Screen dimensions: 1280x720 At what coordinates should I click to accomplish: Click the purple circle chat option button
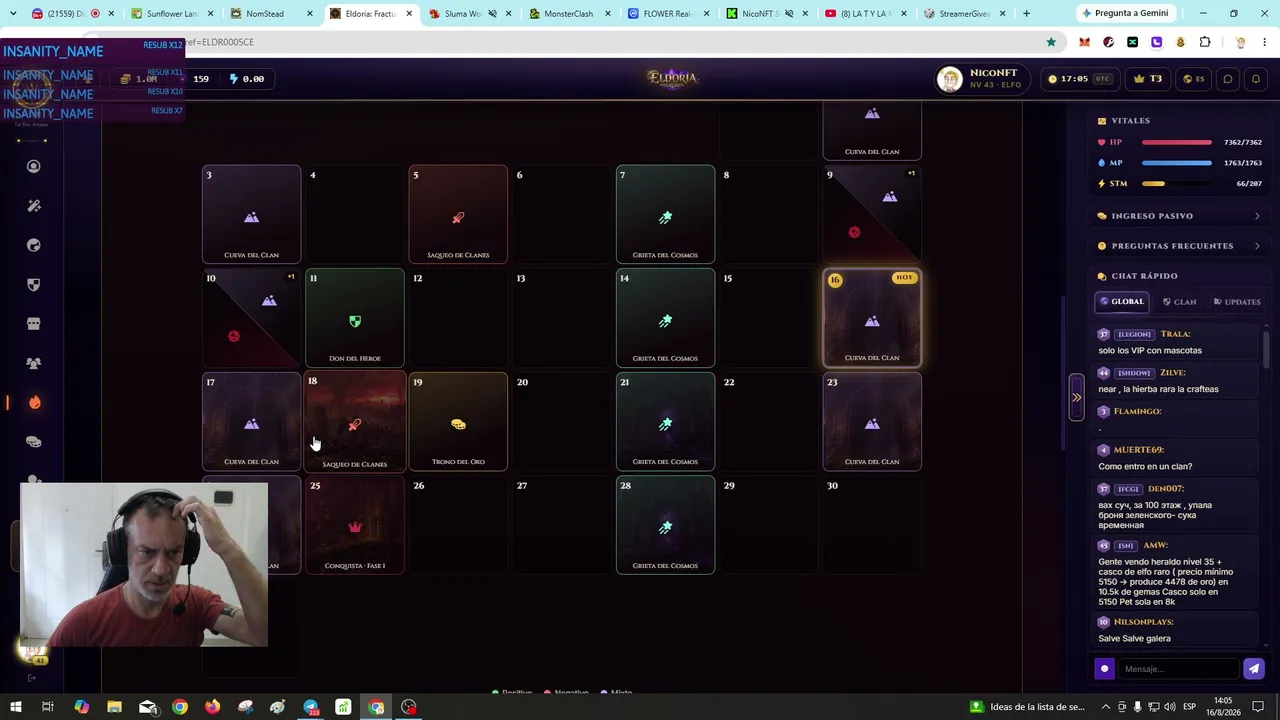tap(1105, 669)
